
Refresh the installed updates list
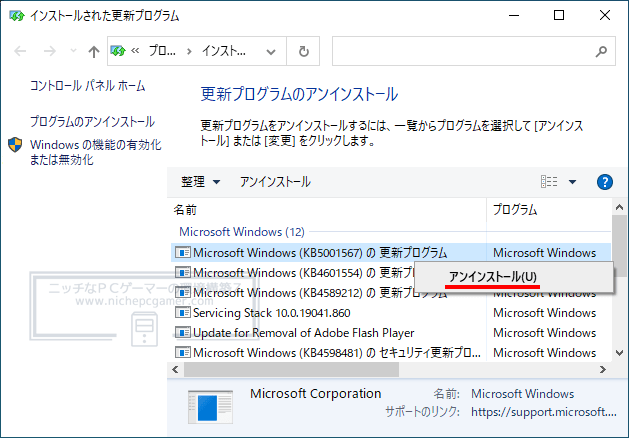(x=304, y=51)
